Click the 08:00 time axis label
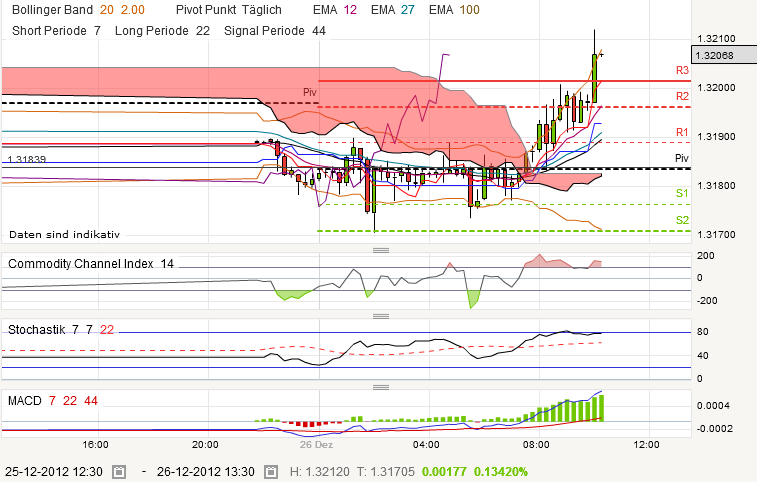Viewport: 757px width, 482px height. (x=536, y=444)
